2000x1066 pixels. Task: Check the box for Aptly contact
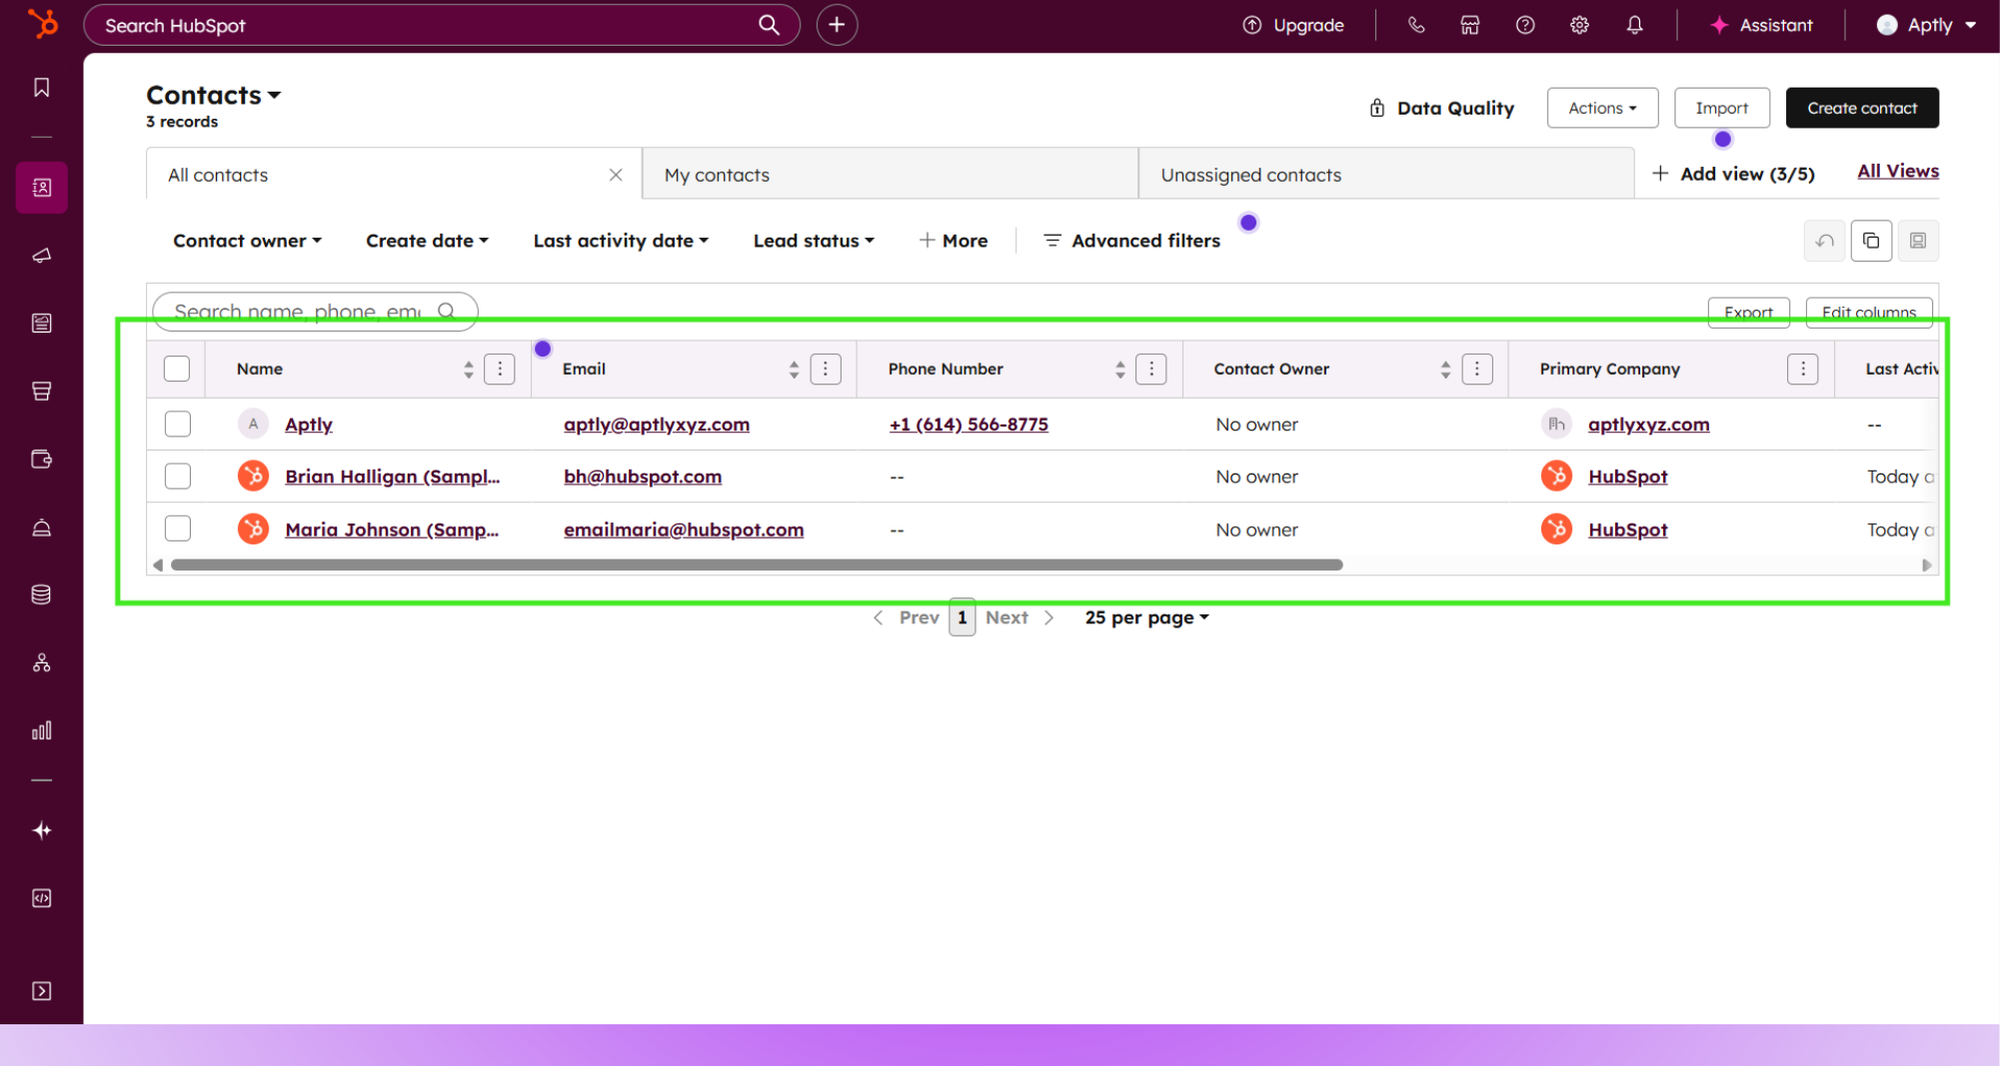point(178,424)
